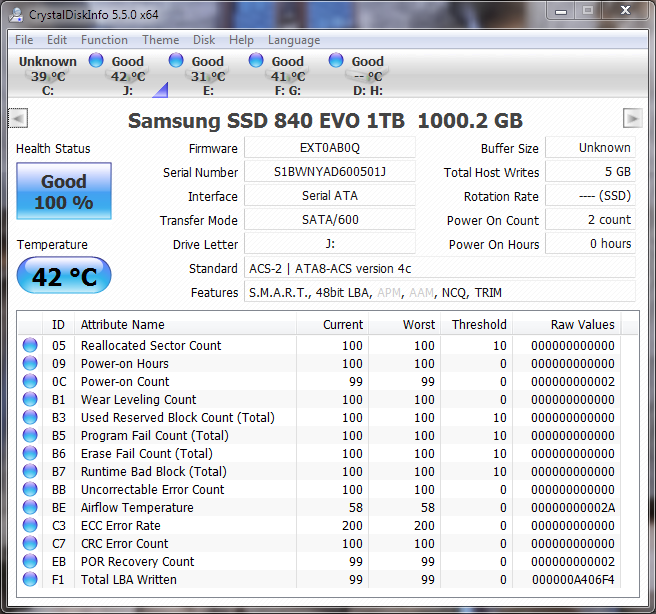Open the Theme menu

pos(160,40)
